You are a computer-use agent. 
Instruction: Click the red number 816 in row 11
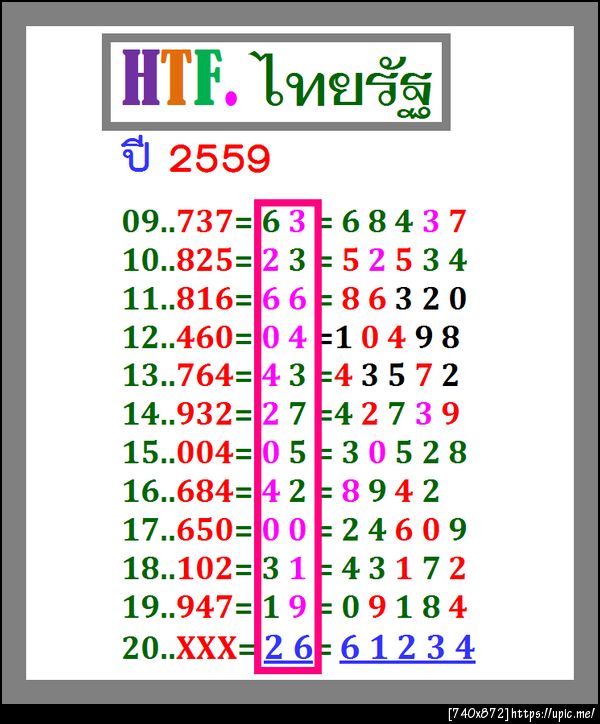coord(205,299)
